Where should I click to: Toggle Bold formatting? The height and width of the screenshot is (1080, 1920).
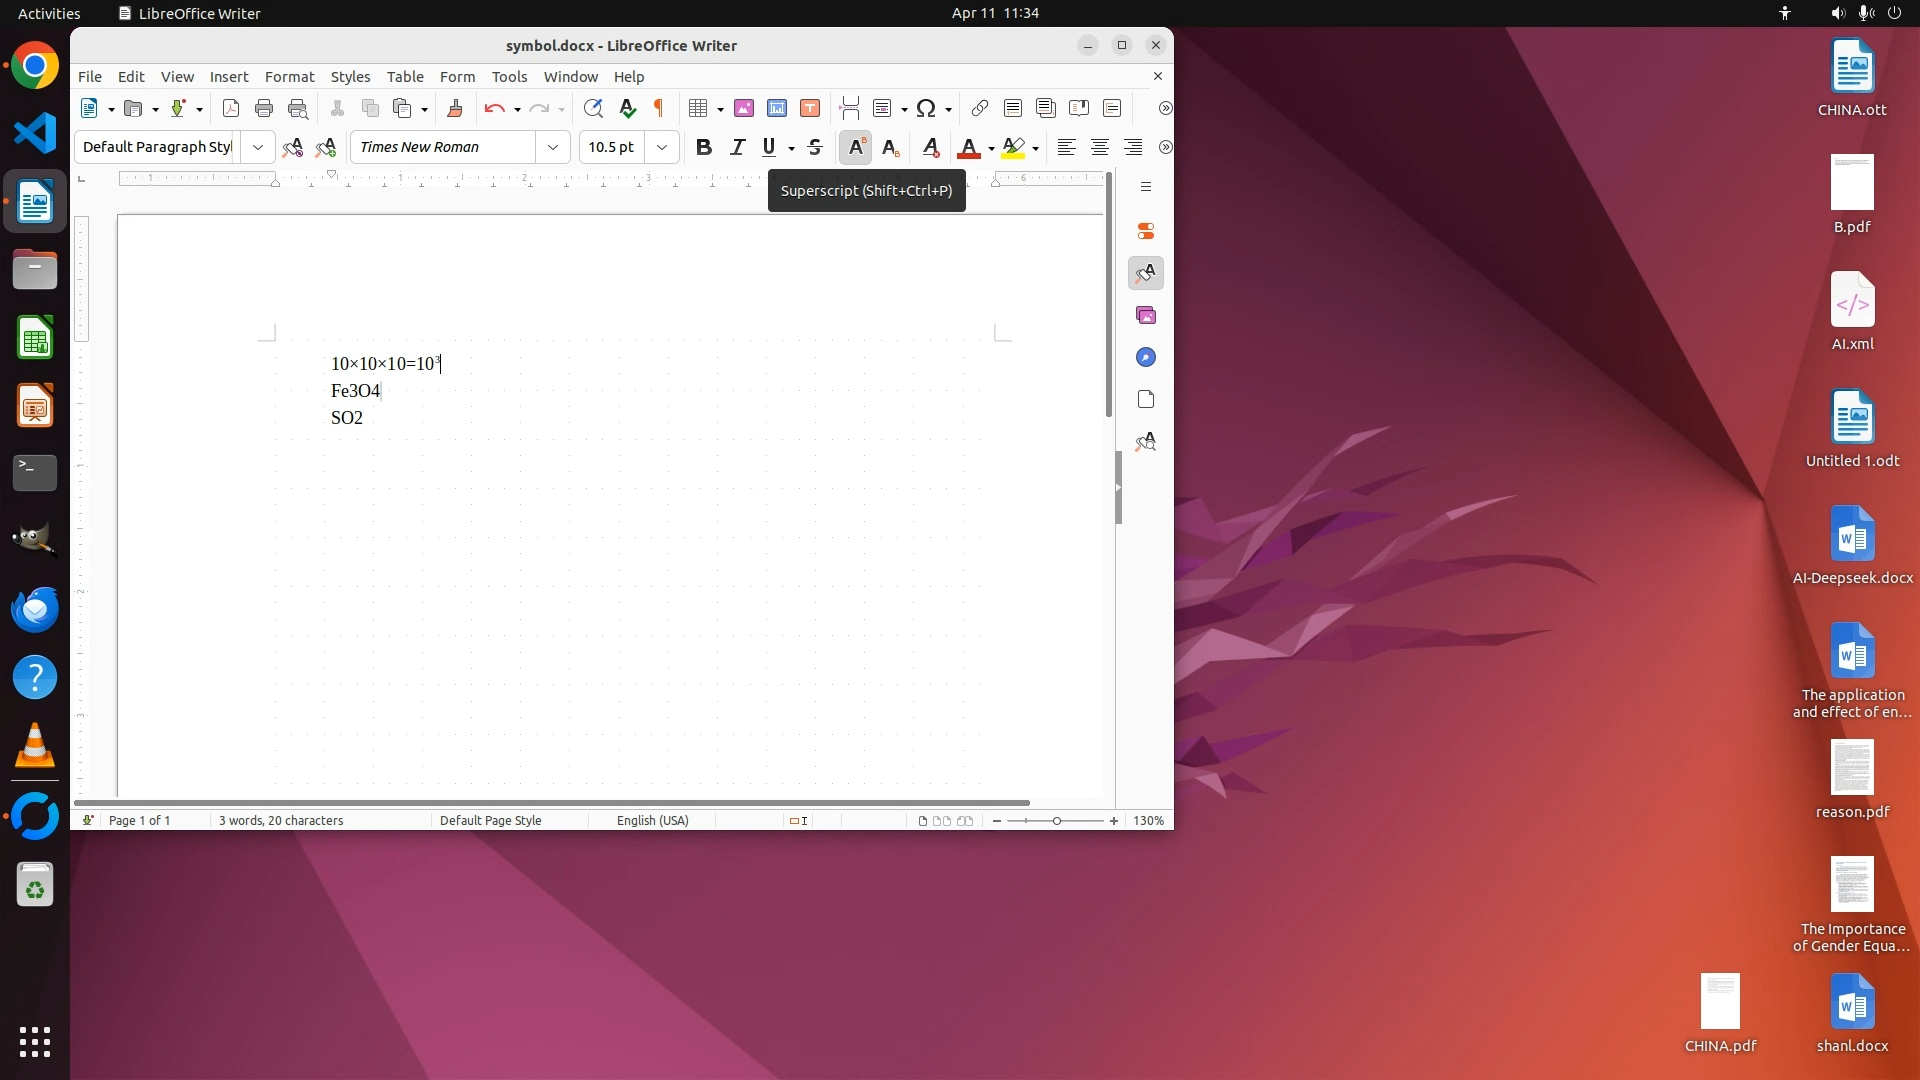[x=703, y=147]
